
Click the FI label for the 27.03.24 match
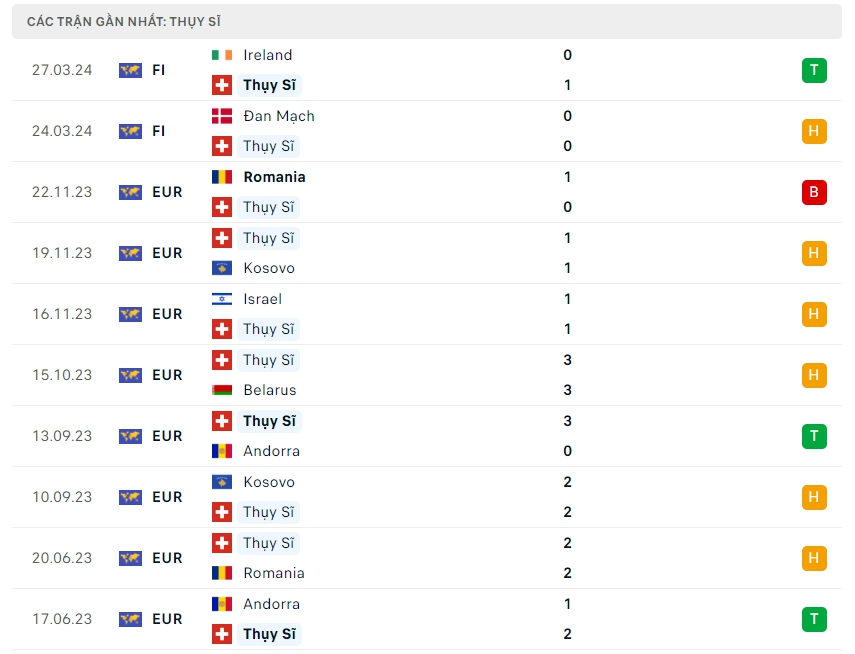click(x=159, y=70)
